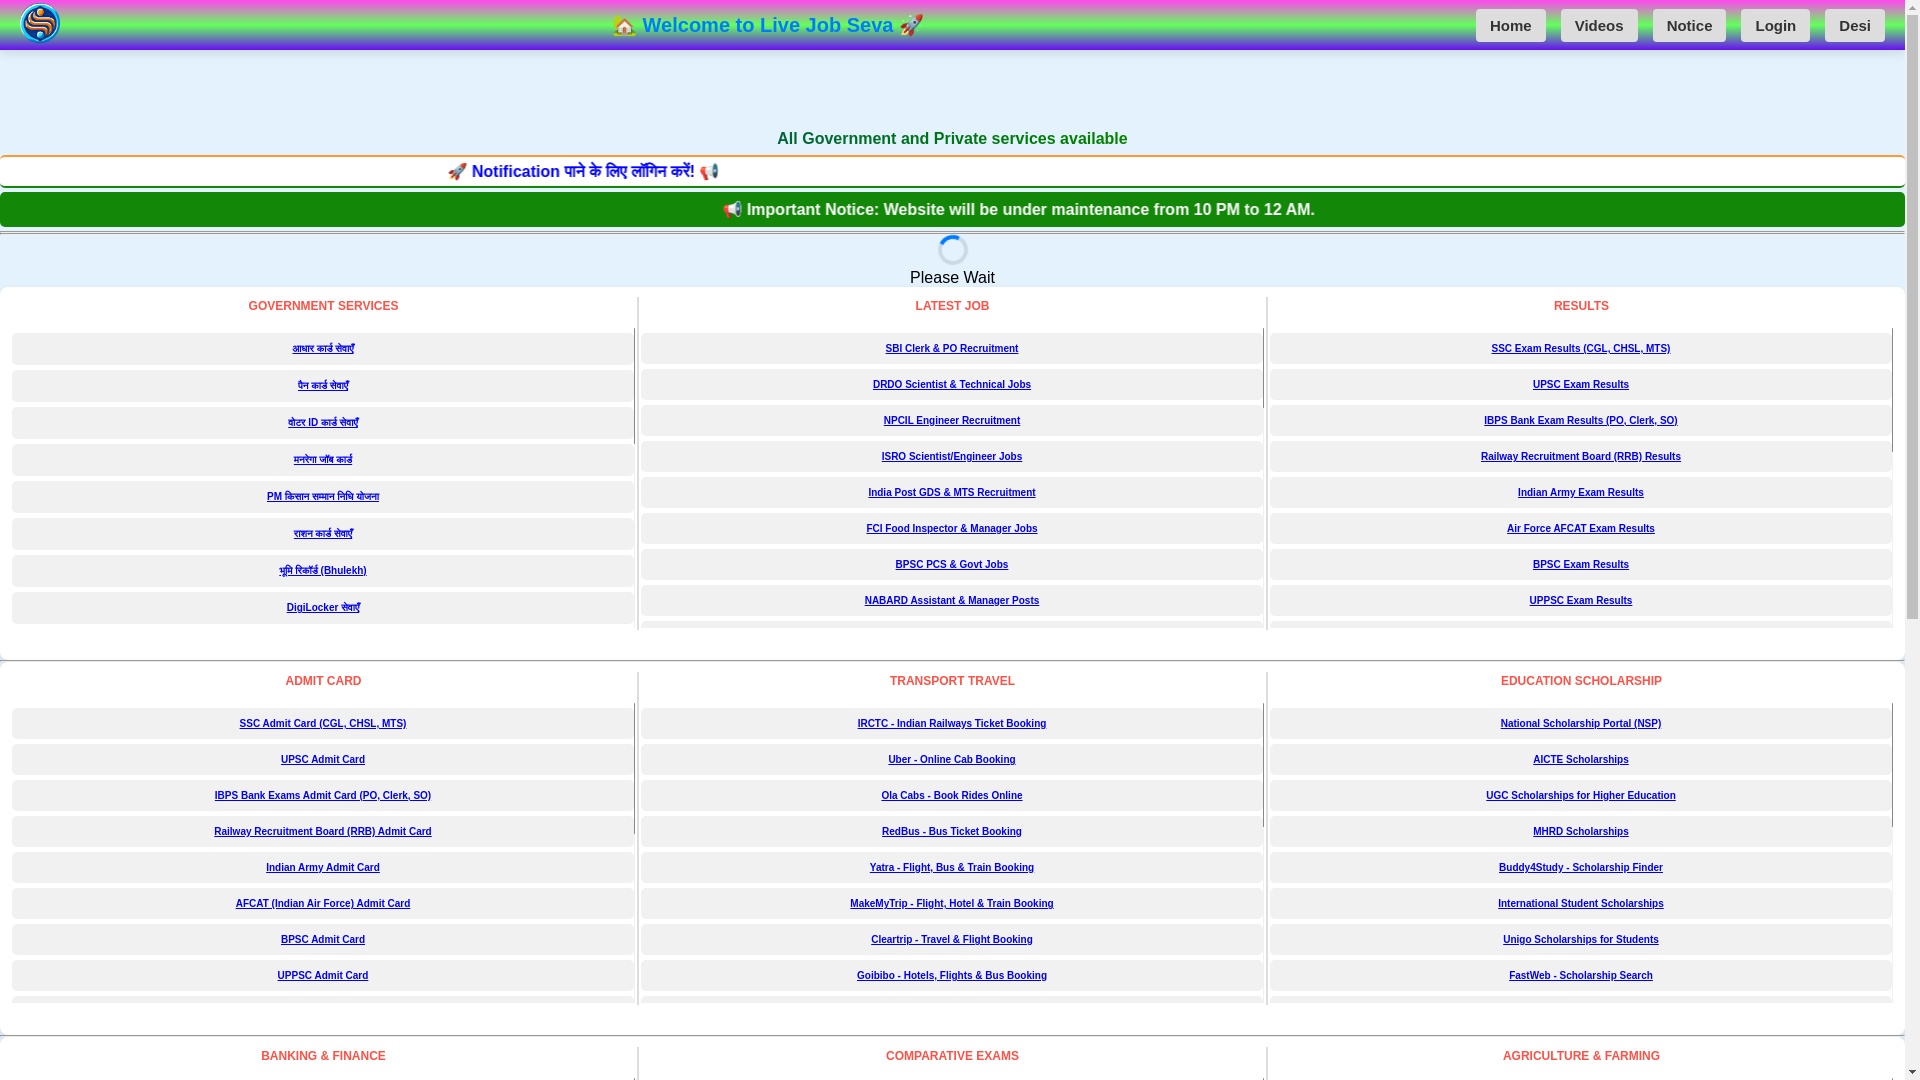Open Unigo Scholarships for Students

[x=1580, y=940]
